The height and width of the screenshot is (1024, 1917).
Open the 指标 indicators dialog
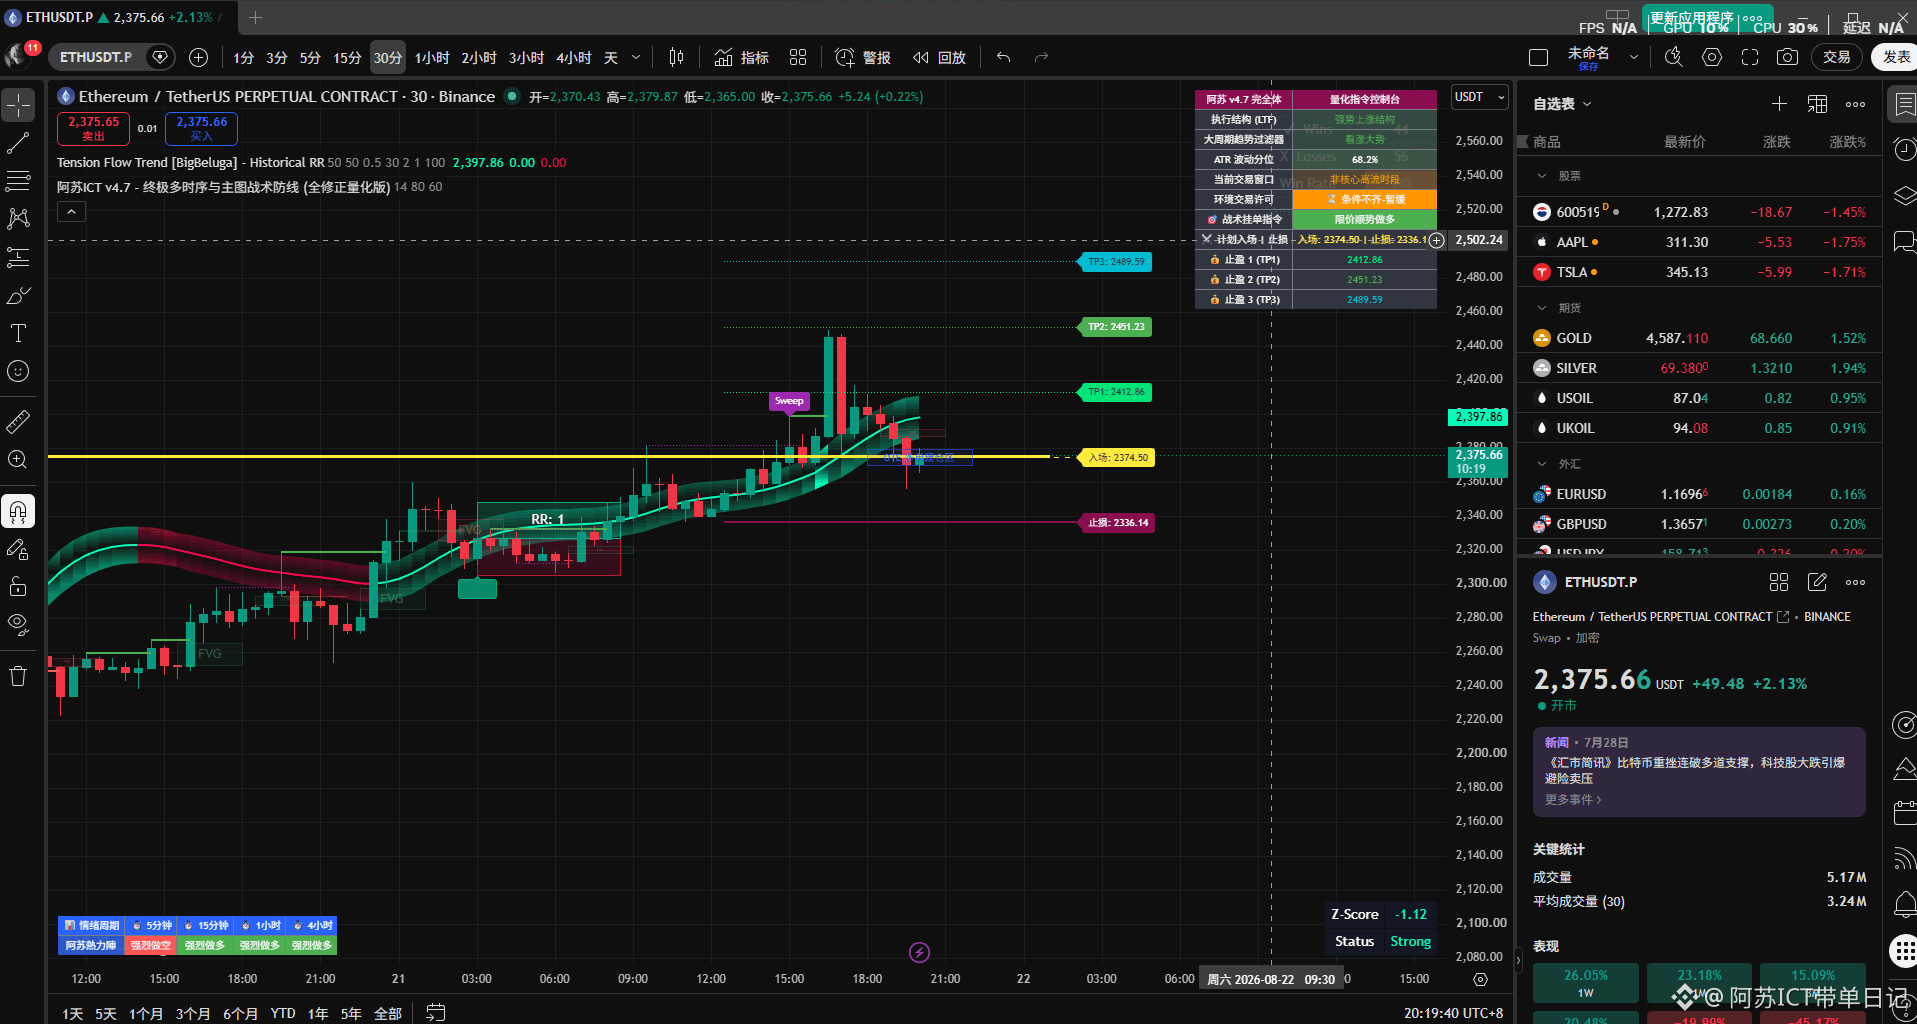[x=741, y=58]
